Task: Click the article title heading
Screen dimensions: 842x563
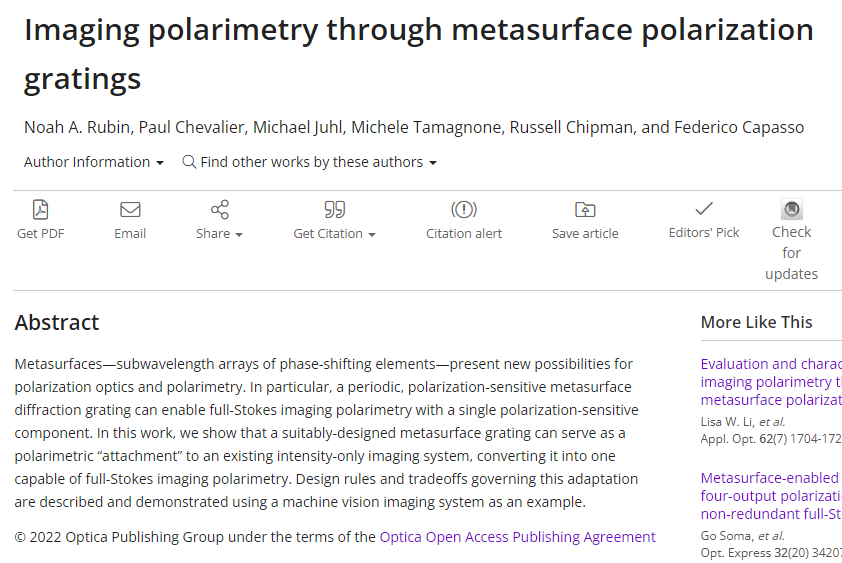Action: (x=419, y=54)
